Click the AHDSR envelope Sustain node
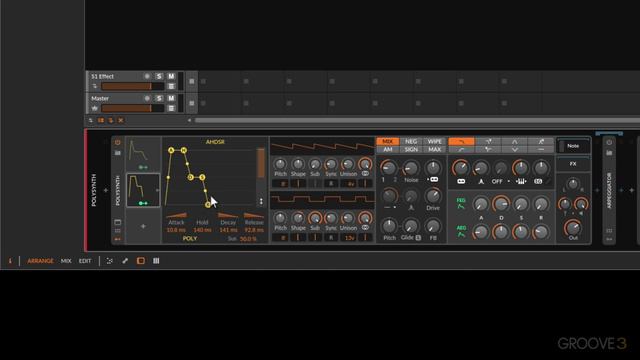The width and height of the screenshot is (640, 360). point(202,177)
